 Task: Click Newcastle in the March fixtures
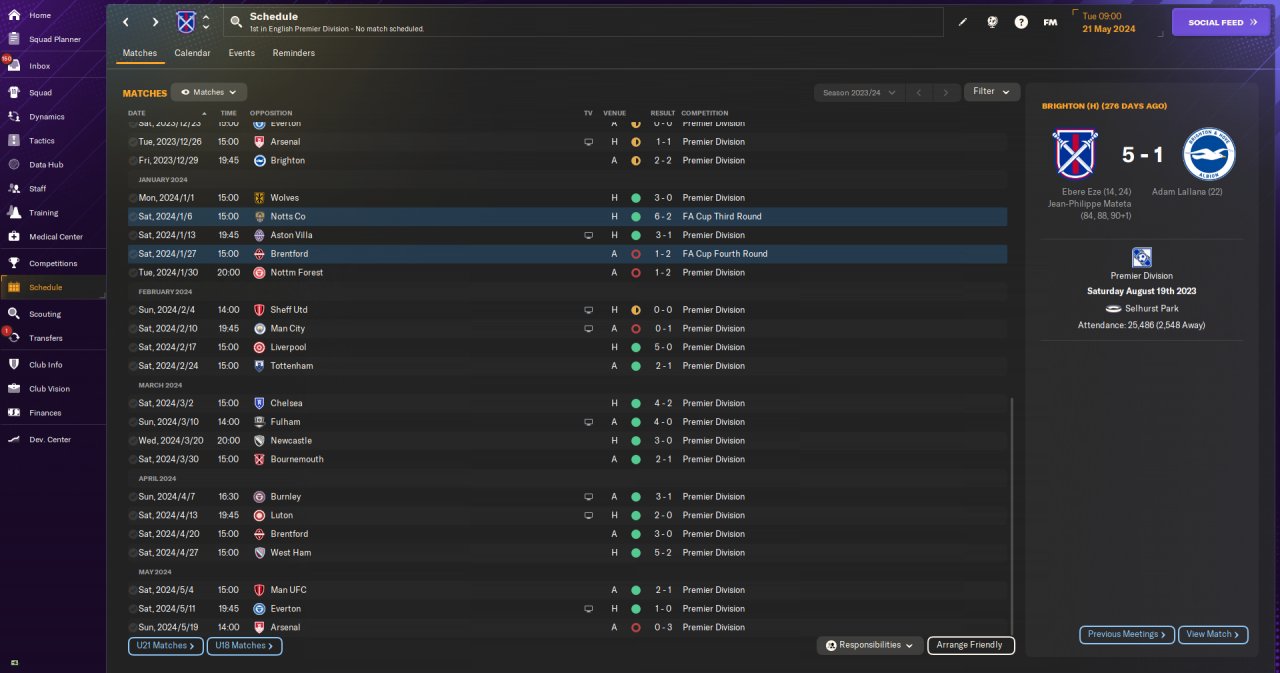click(291, 441)
